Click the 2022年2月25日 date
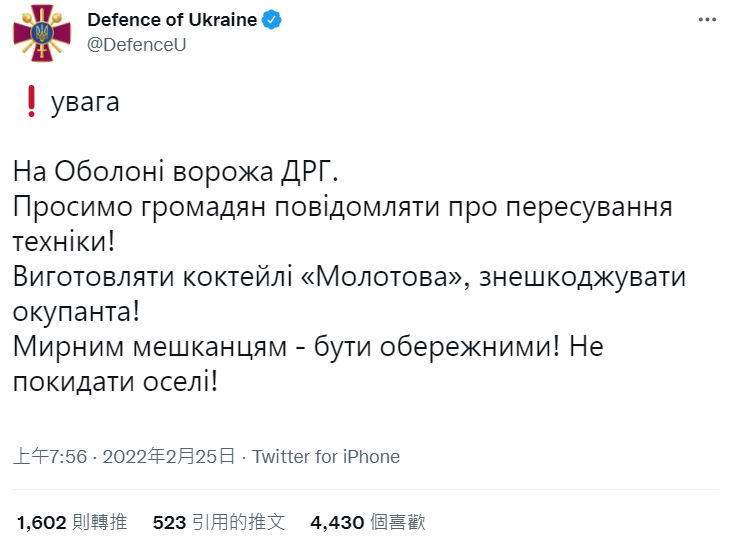The height and width of the screenshot is (540, 736). 169,456
